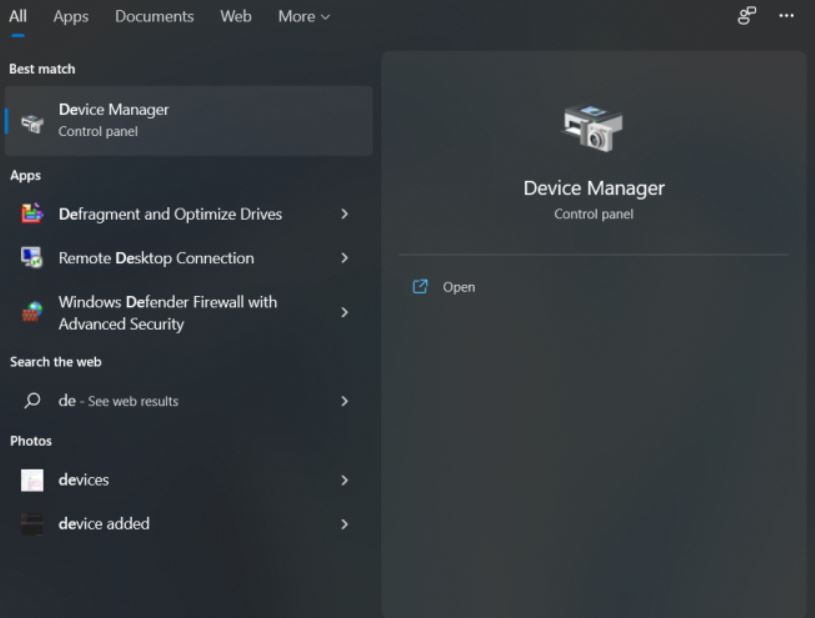
Task: Open the three-dot options menu
Action: (x=787, y=16)
